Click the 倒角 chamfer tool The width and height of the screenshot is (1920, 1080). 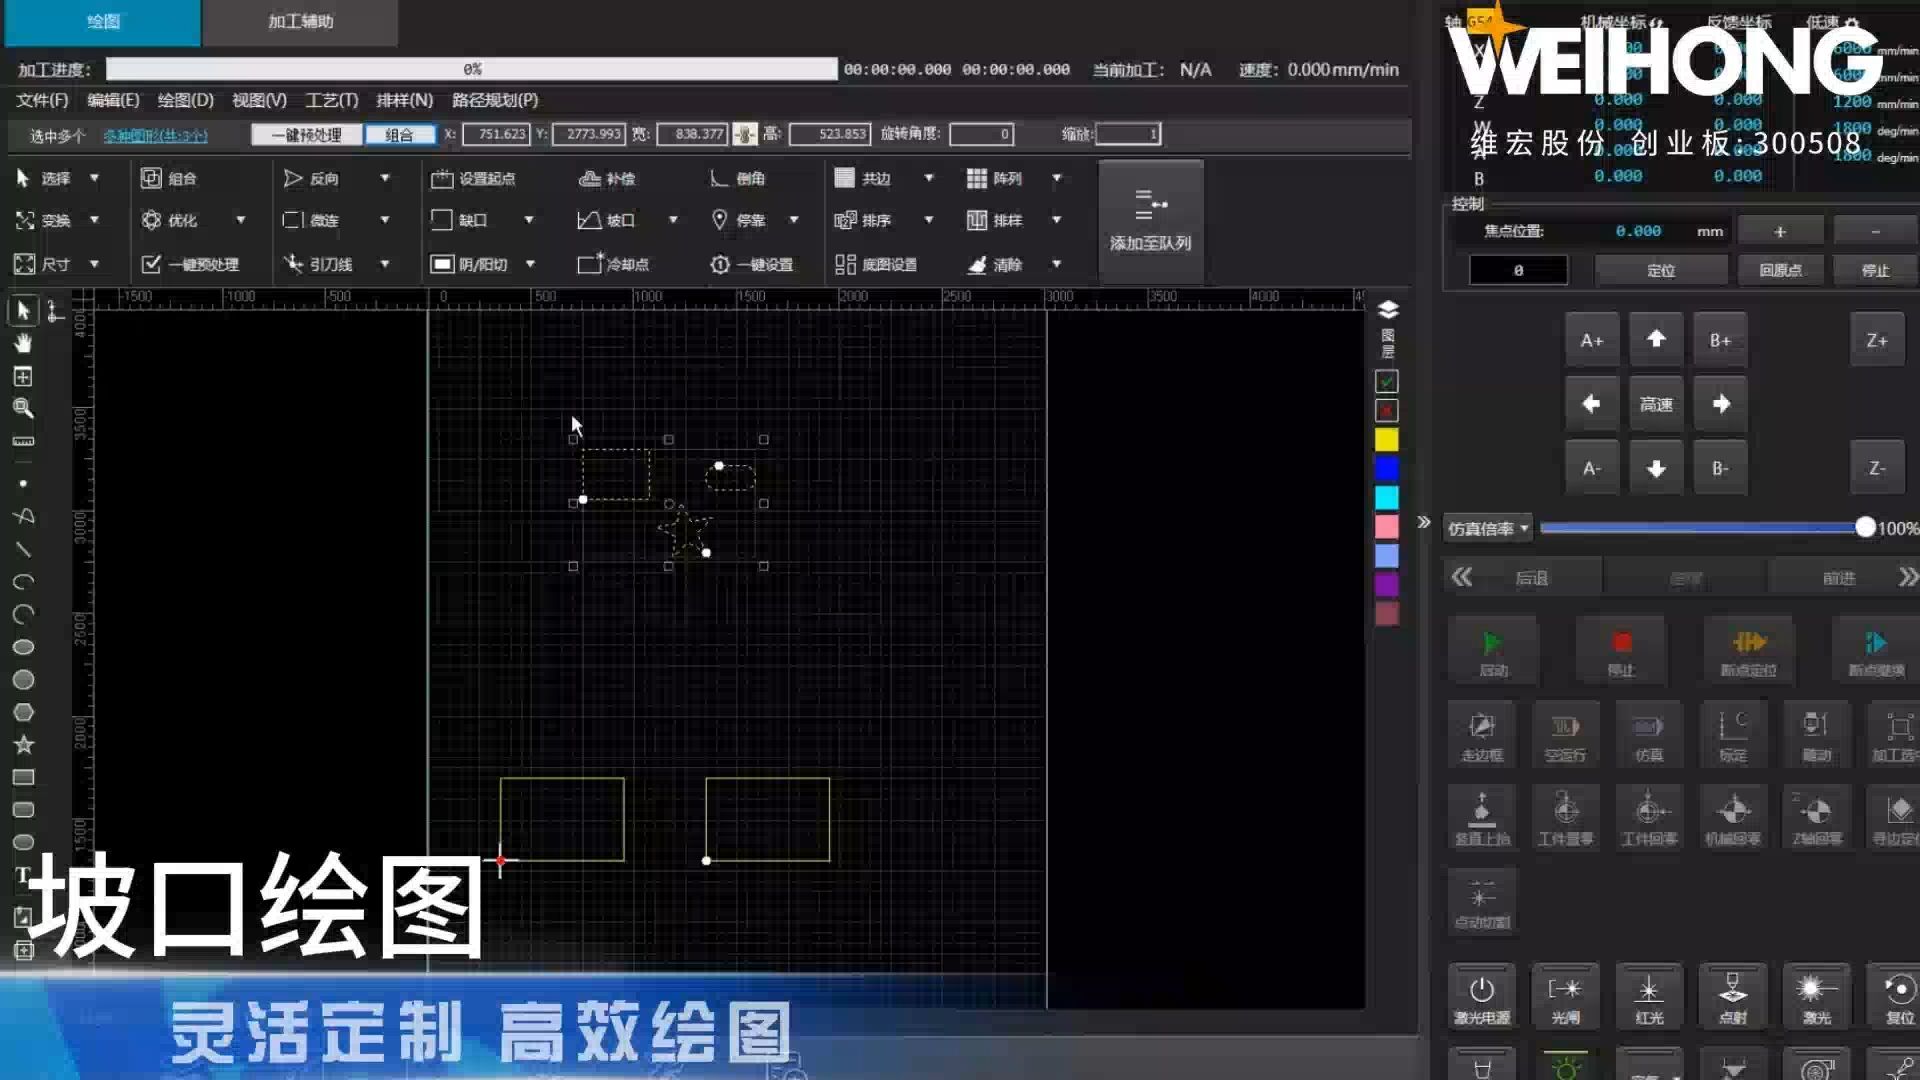pyautogui.click(x=738, y=178)
